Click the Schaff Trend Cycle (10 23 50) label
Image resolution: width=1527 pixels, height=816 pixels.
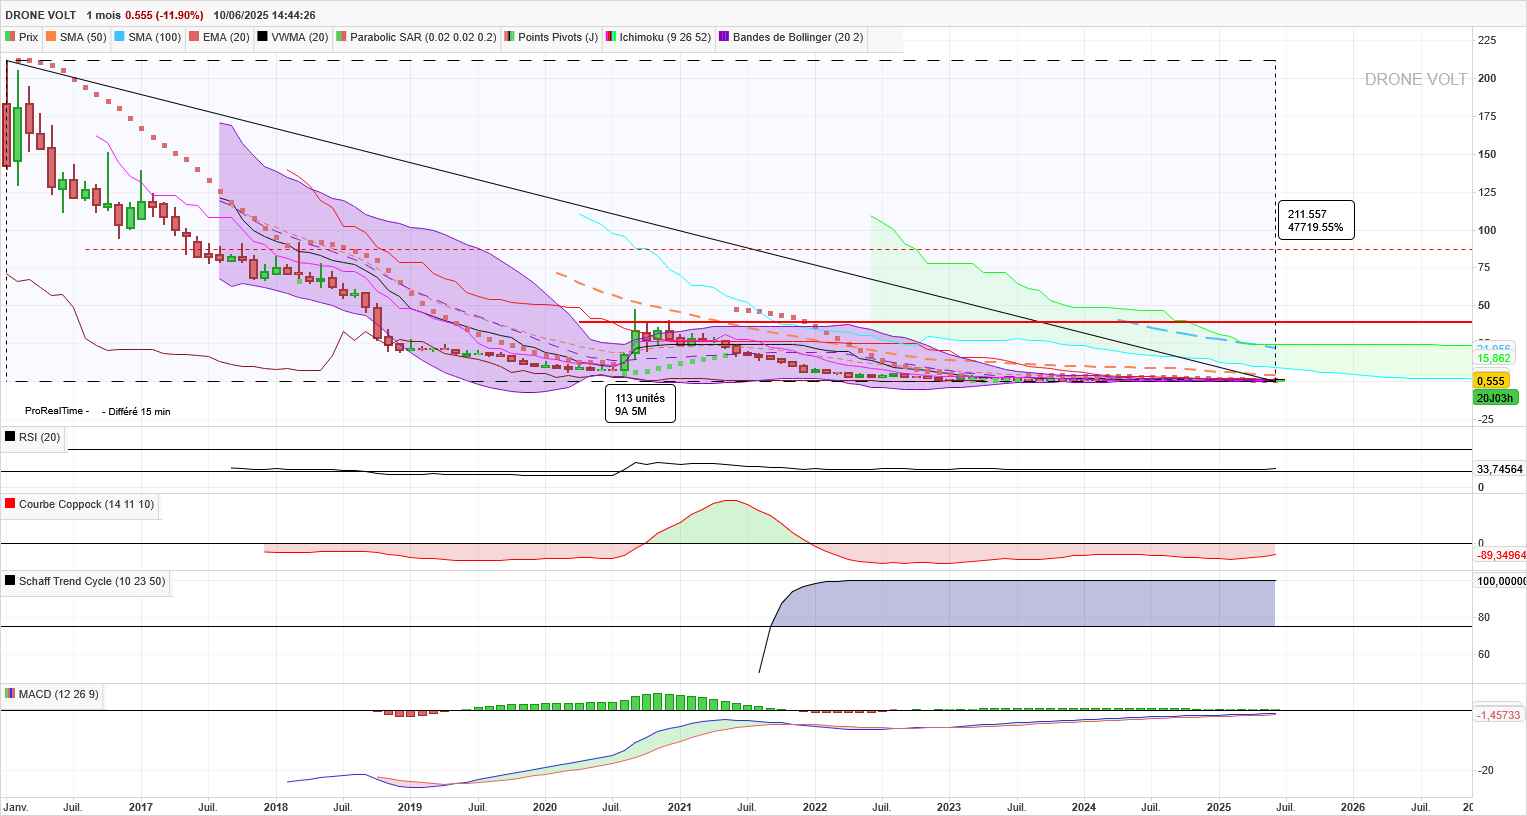point(92,581)
